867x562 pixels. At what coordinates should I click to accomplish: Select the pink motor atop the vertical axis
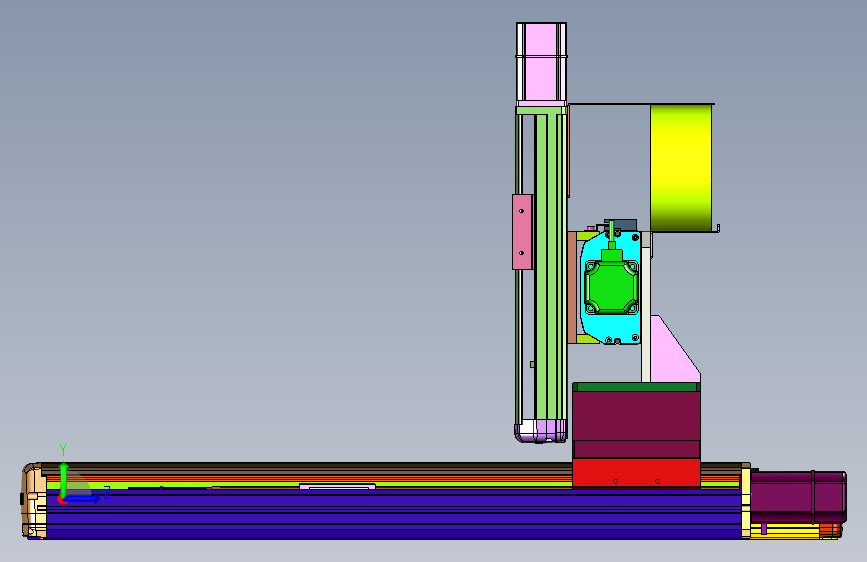tap(541, 63)
